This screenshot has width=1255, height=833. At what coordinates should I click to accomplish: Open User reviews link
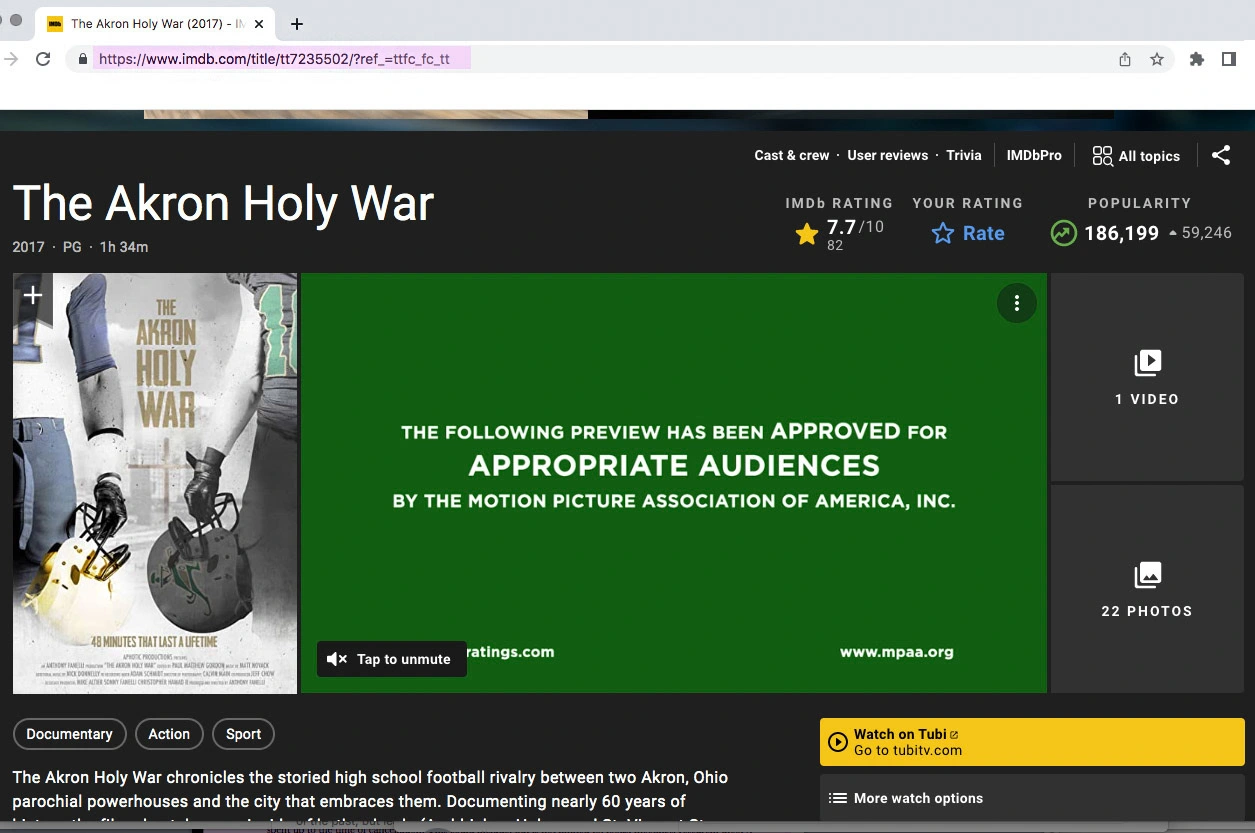tap(888, 155)
